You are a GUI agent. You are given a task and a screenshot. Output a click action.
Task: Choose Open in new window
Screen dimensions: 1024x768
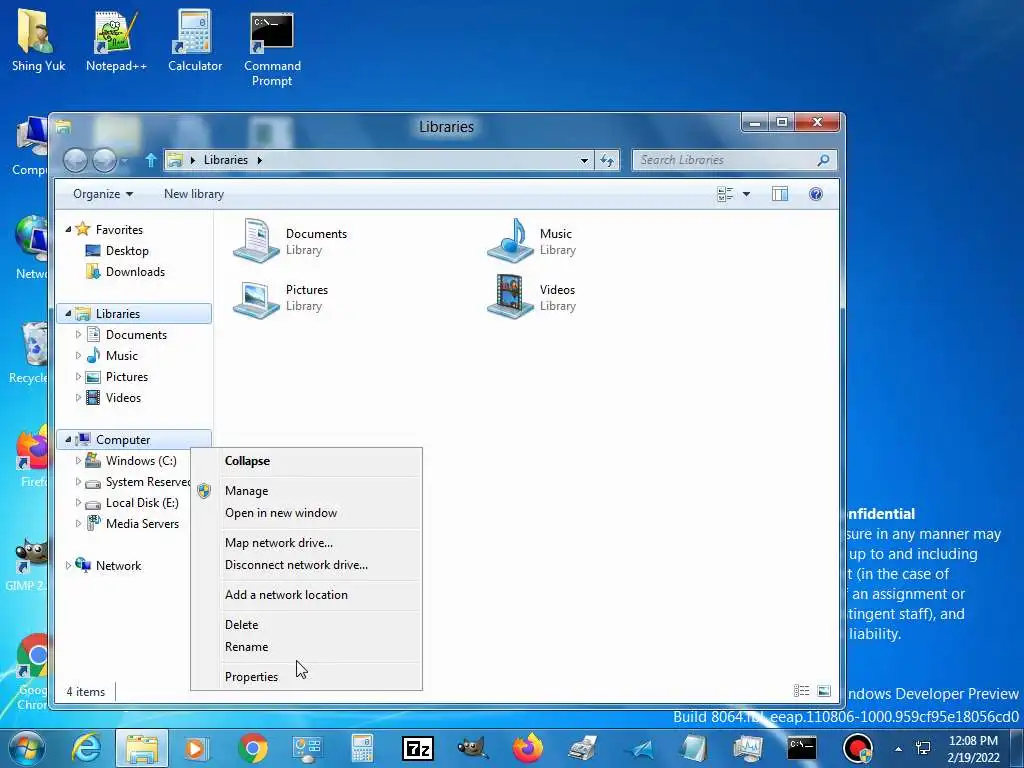306,513
